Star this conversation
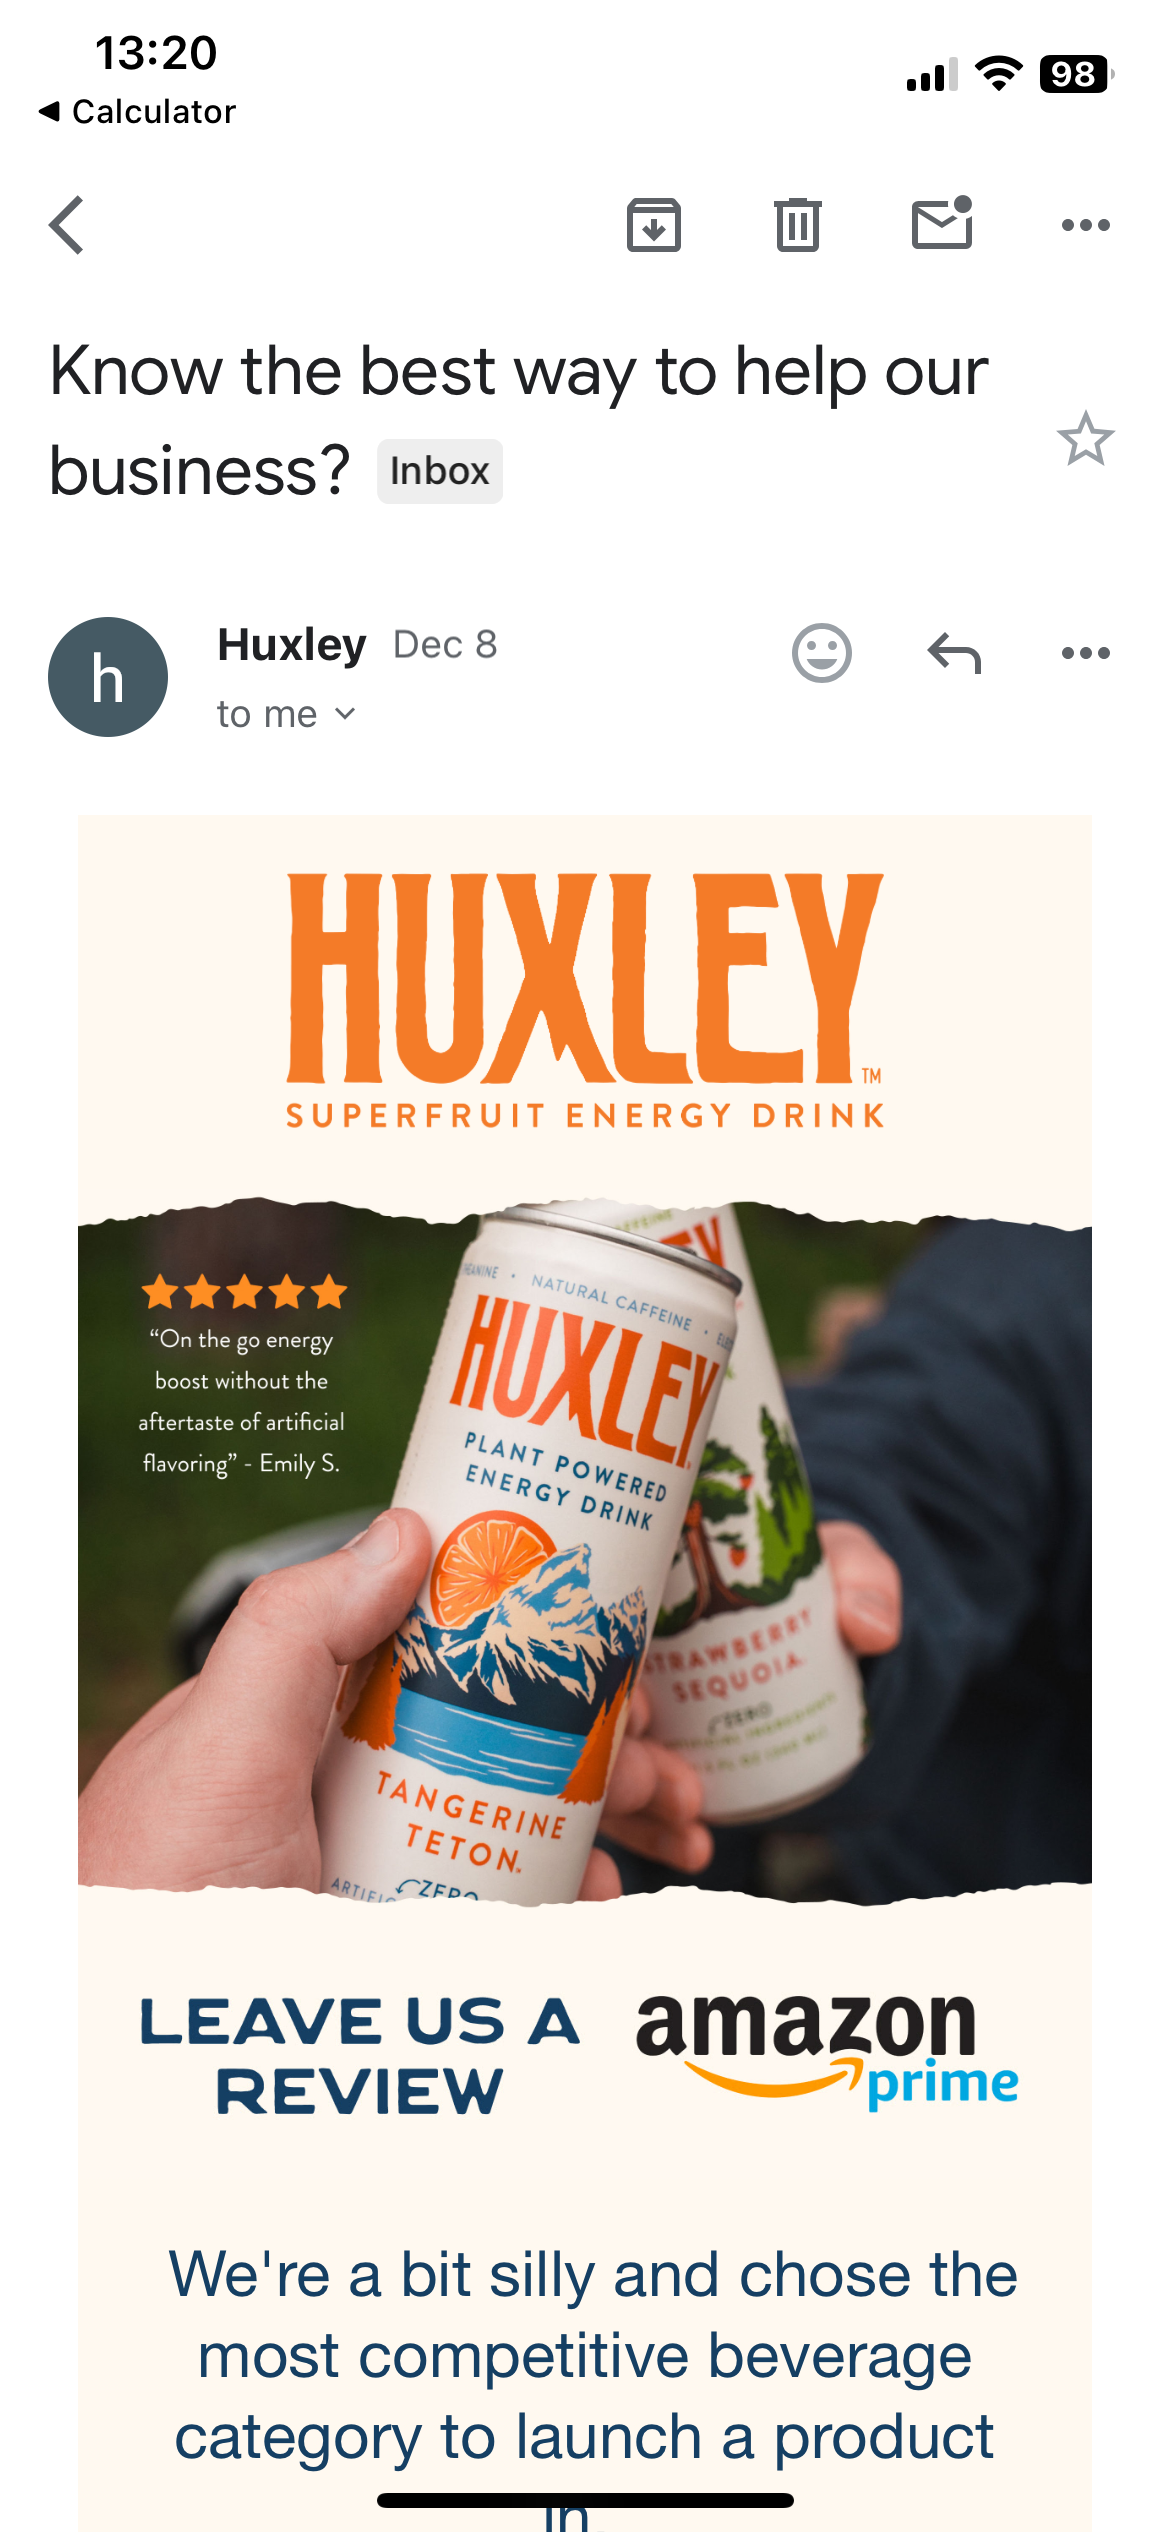The height and width of the screenshot is (2532, 1170). tap(1085, 438)
